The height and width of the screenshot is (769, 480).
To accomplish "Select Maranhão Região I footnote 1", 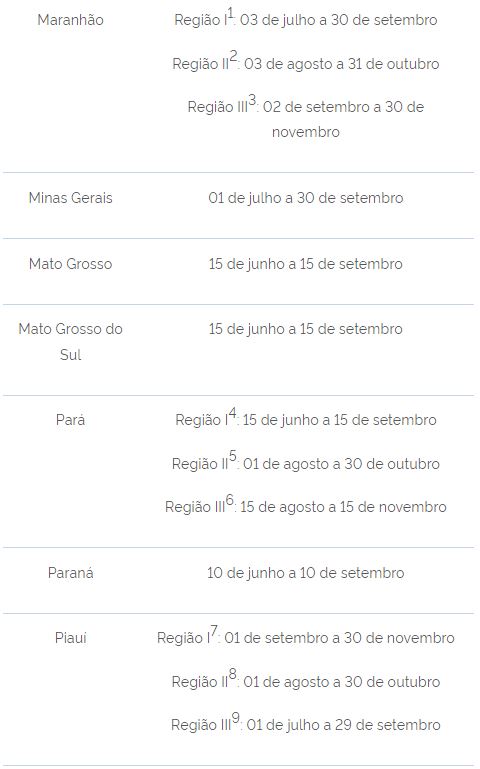I will pyautogui.click(x=230, y=14).
